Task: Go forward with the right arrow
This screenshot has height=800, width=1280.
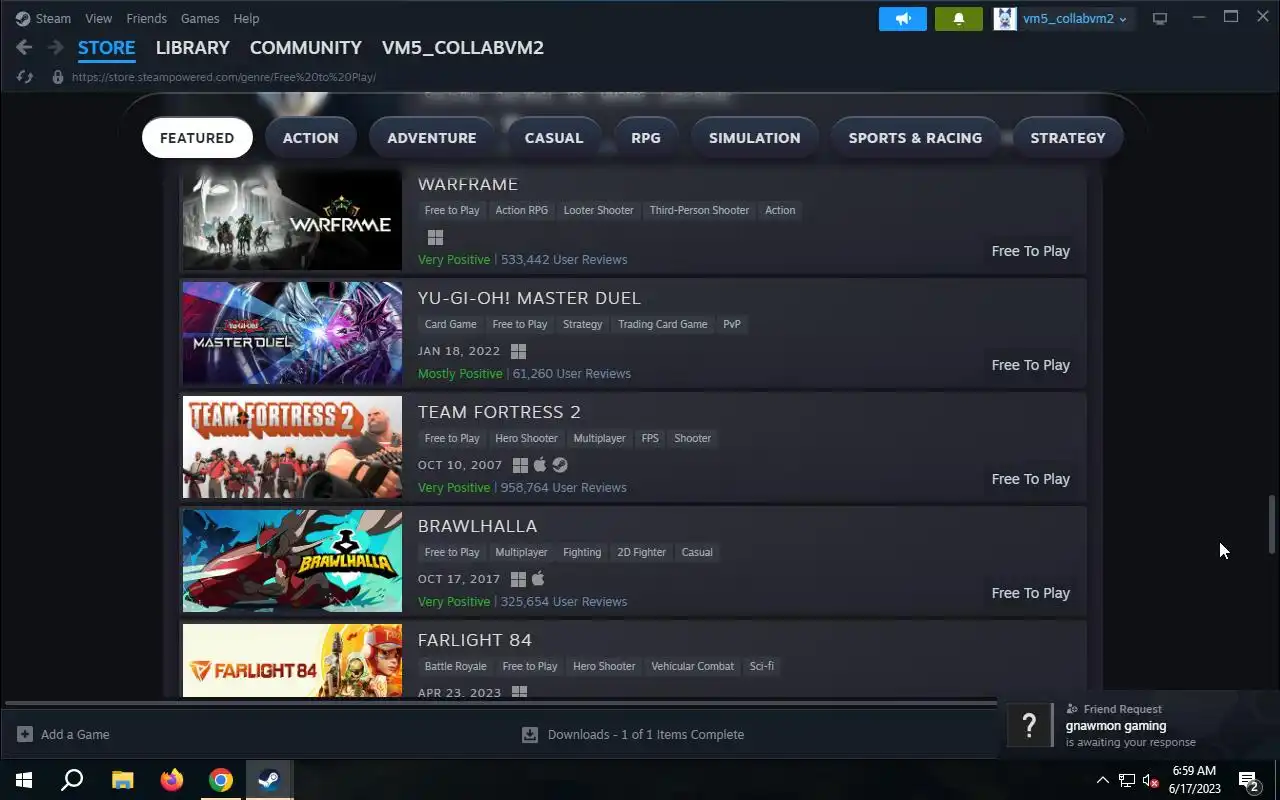Action: click(56, 47)
